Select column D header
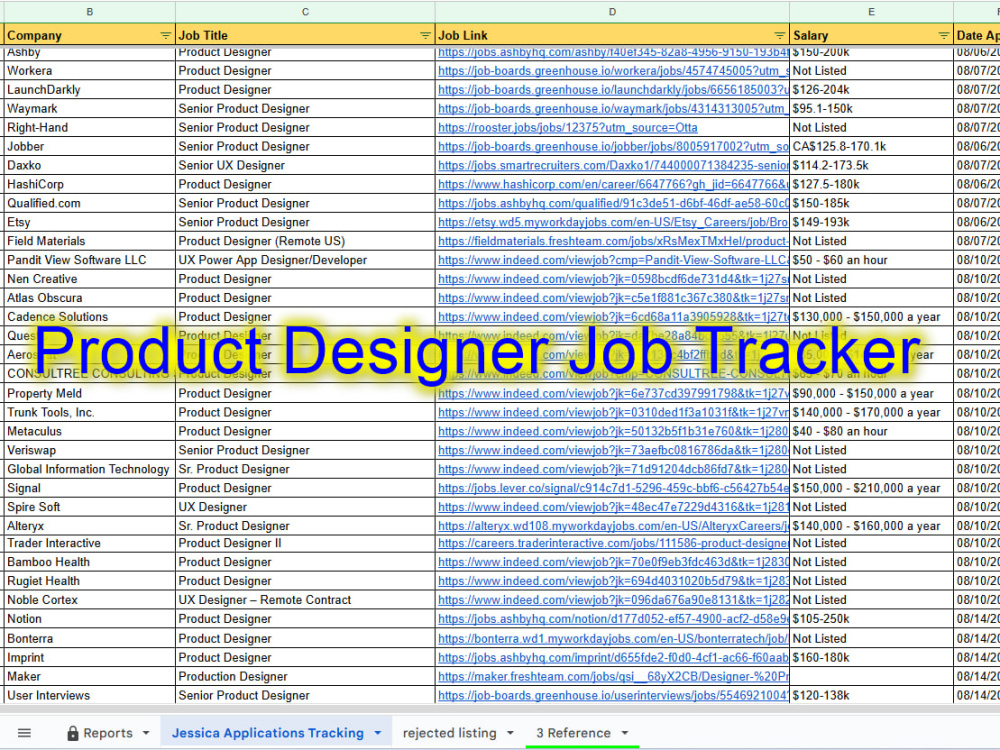 point(612,11)
